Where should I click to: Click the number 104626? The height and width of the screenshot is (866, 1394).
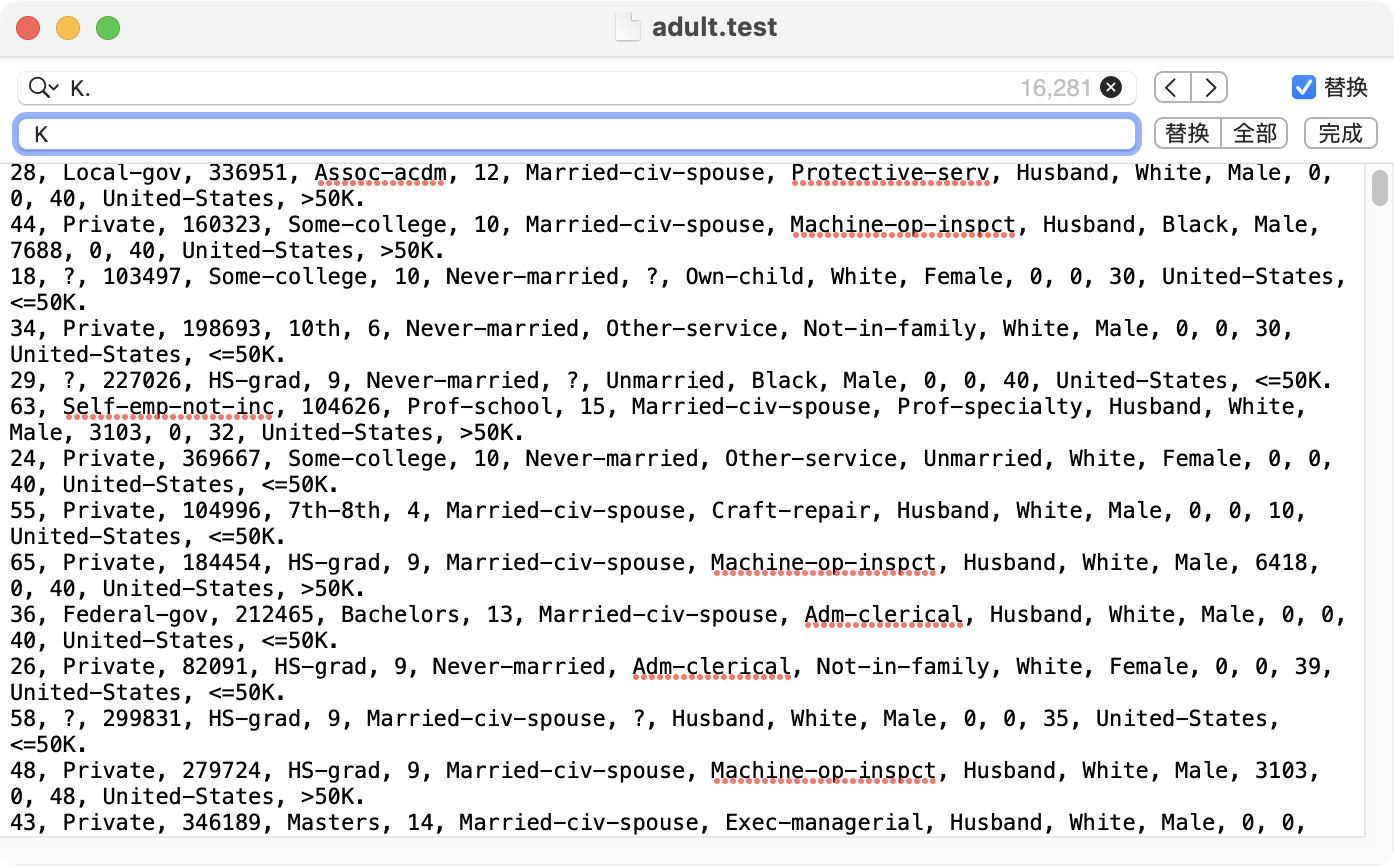pyautogui.click(x=340, y=407)
